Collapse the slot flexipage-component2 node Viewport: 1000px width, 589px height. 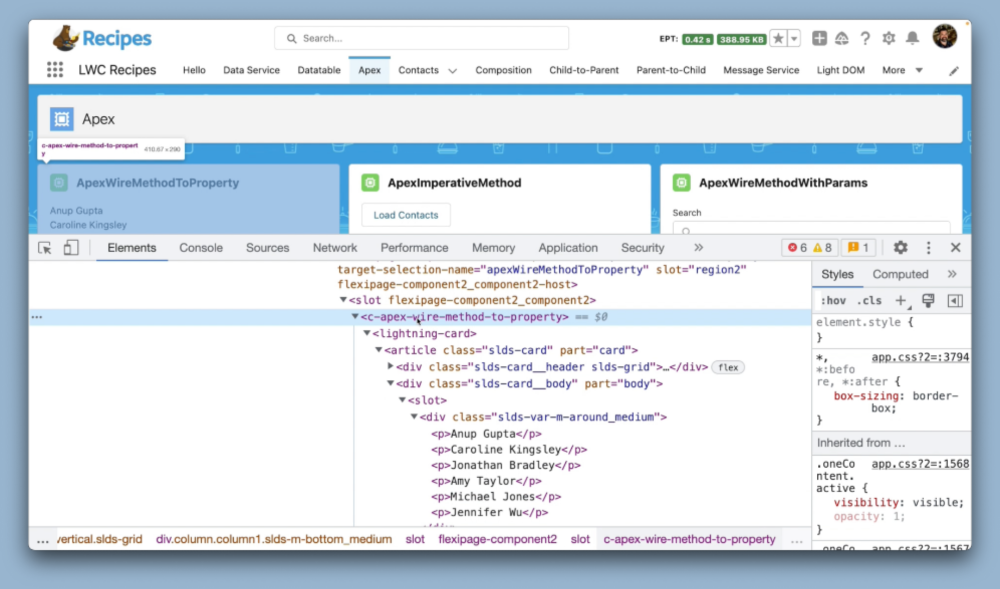click(343, 300)
